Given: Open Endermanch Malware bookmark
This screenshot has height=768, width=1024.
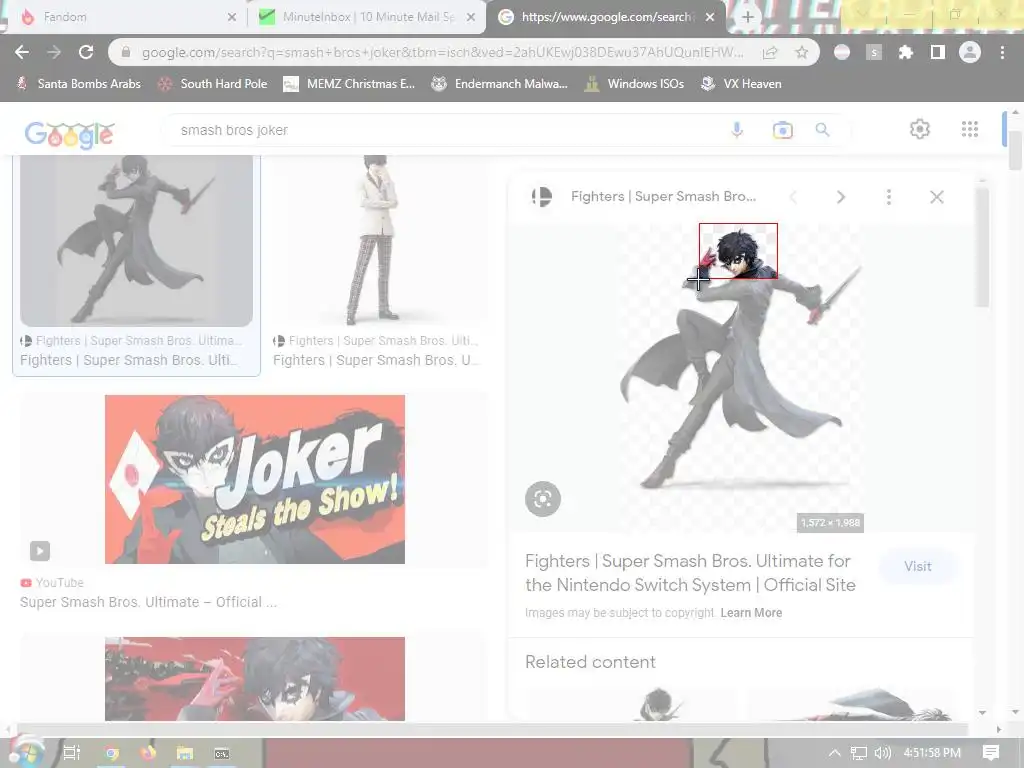Looking at the screenshot, I should pos(500,84).
